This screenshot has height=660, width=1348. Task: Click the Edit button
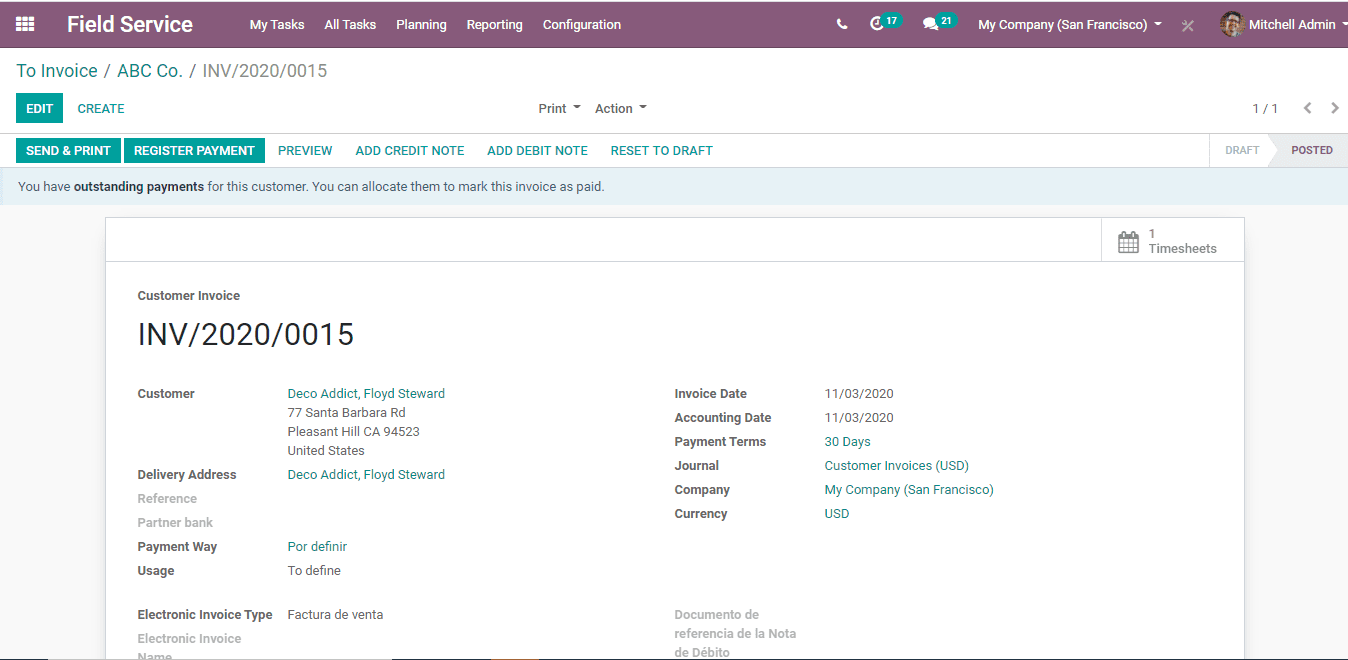39,108
